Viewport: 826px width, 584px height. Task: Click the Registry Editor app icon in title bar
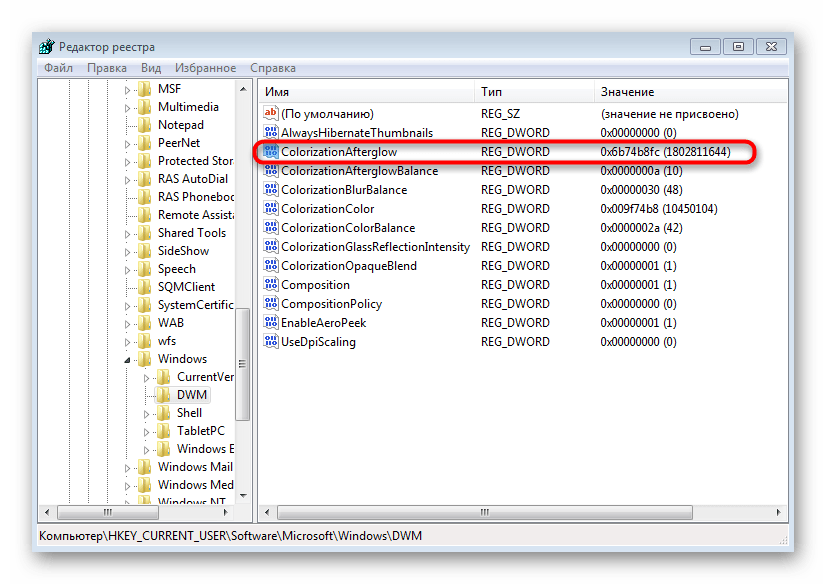[46, 46]
